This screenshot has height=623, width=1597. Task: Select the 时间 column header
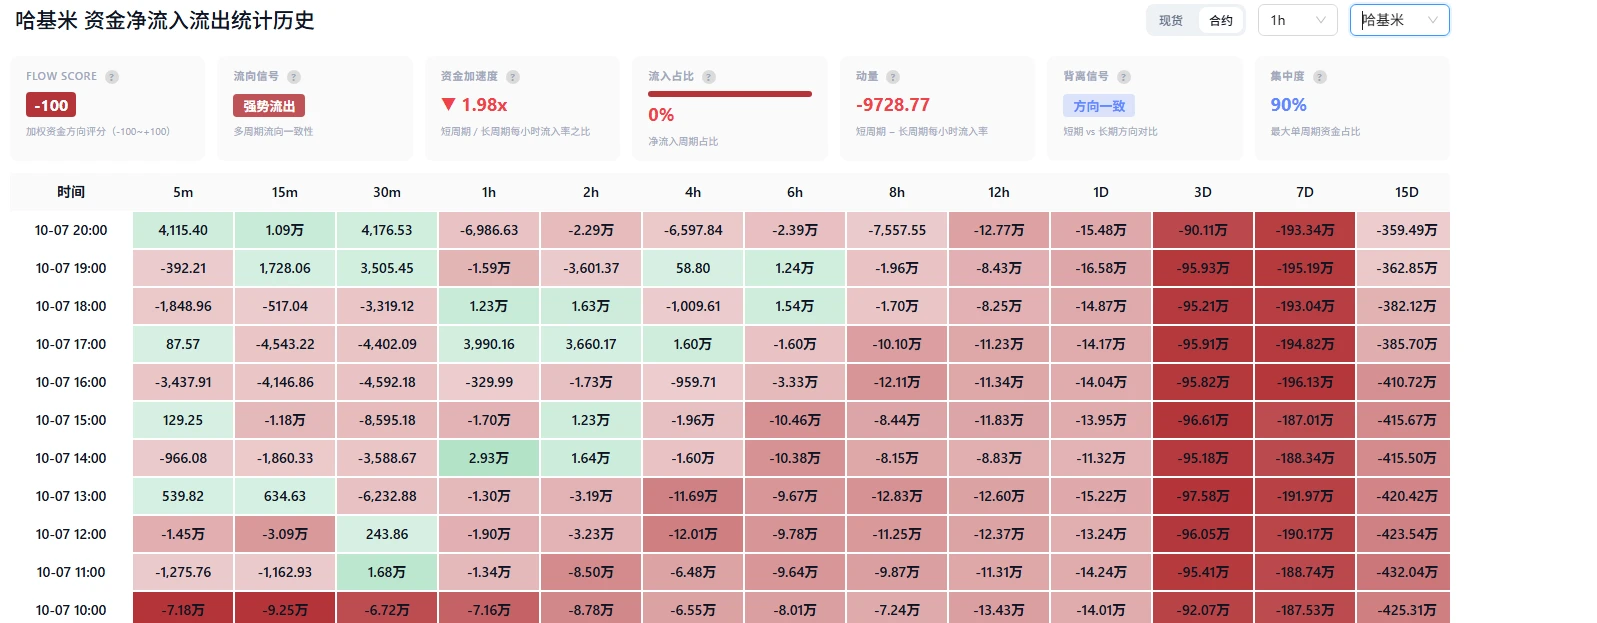pyautogui.click(x=71, y=192)
